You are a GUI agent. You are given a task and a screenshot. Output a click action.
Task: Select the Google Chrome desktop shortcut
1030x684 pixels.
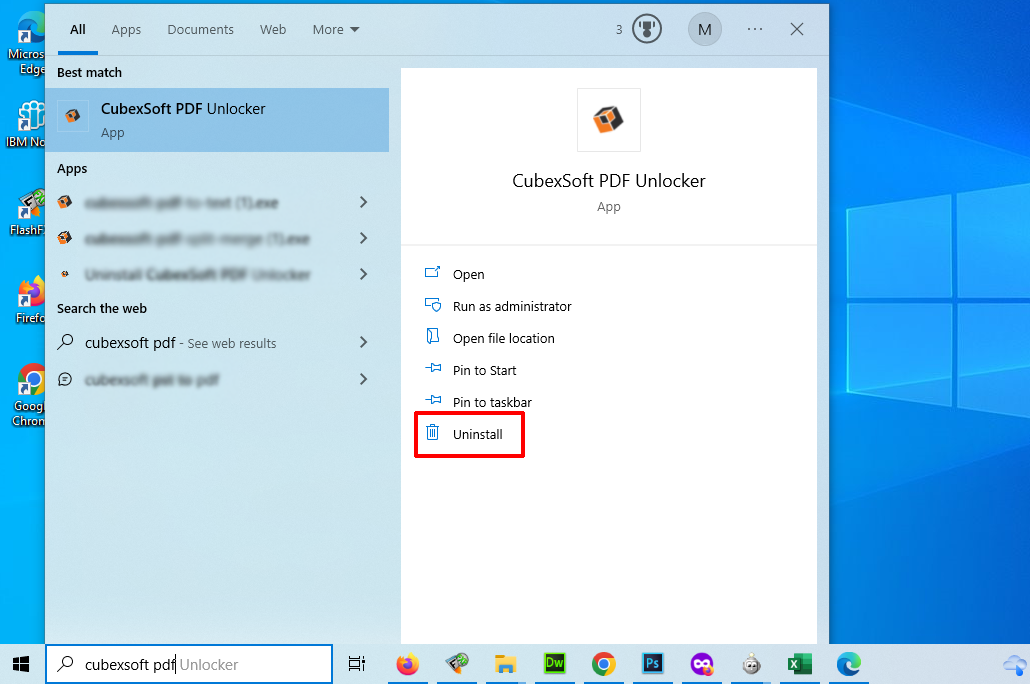[x=29, y=395]
